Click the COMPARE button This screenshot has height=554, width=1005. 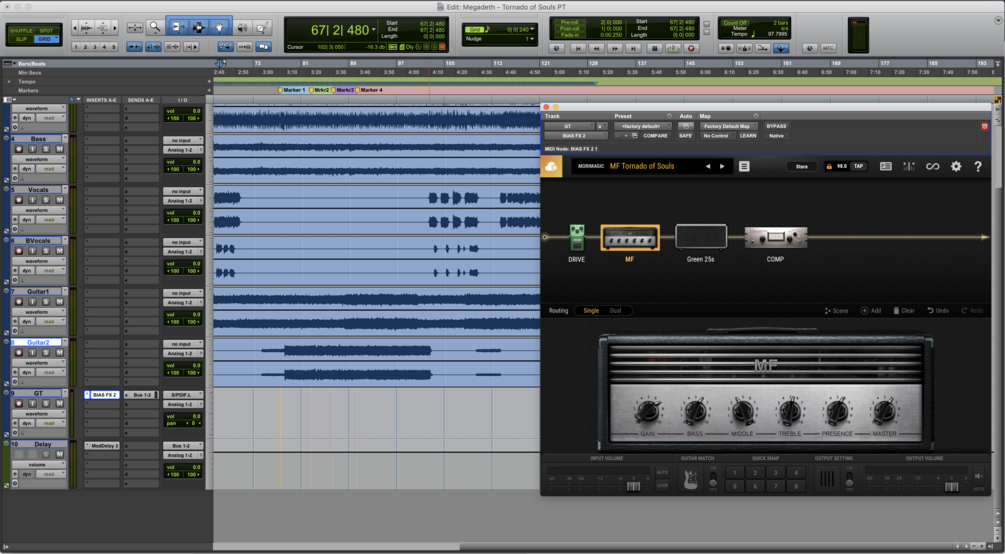tap(655, 136)
